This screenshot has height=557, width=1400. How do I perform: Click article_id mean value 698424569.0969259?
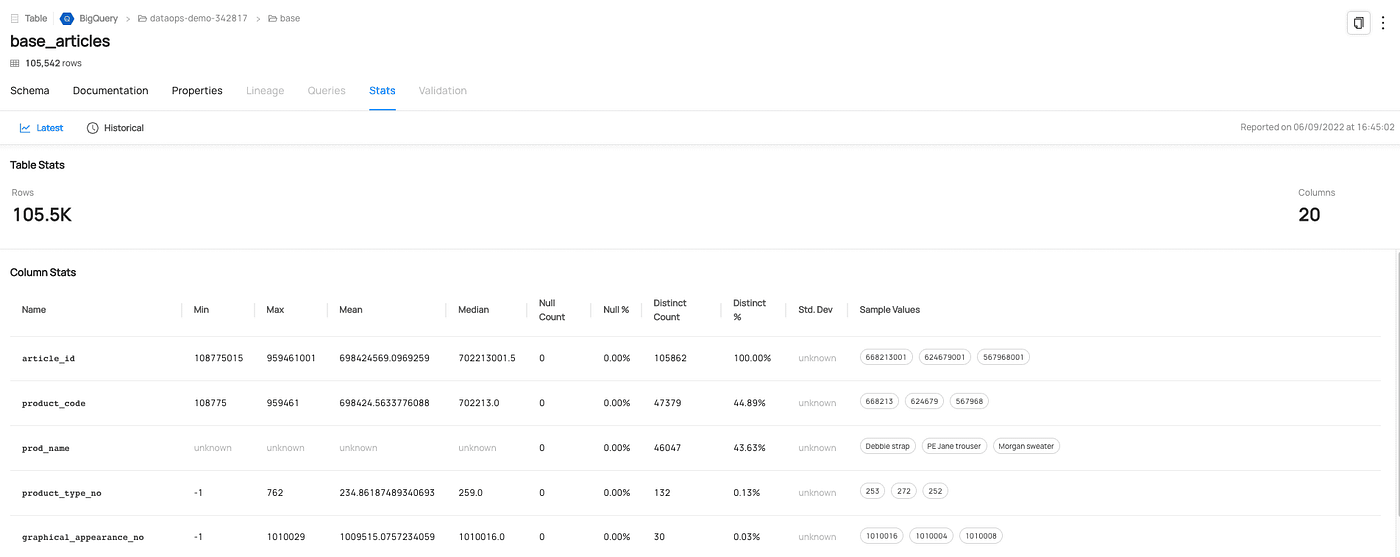(384, 358)
